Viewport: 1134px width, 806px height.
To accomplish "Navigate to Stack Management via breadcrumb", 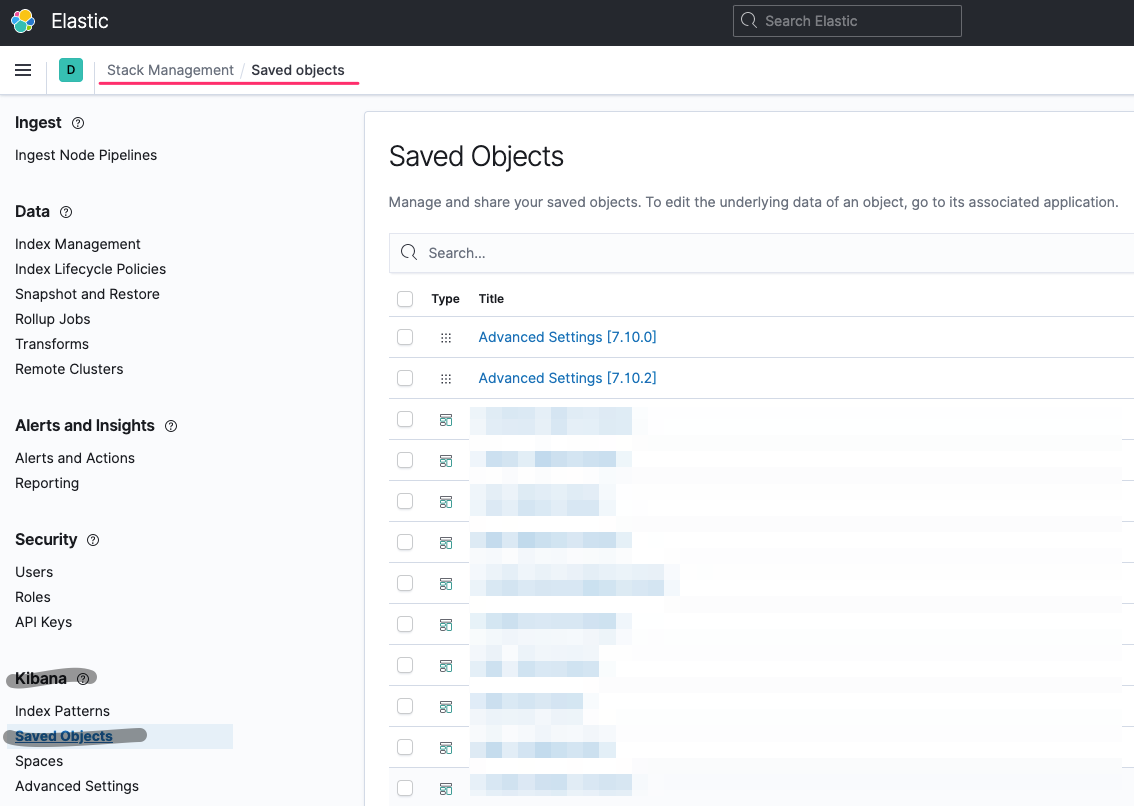I will [170, 70].
